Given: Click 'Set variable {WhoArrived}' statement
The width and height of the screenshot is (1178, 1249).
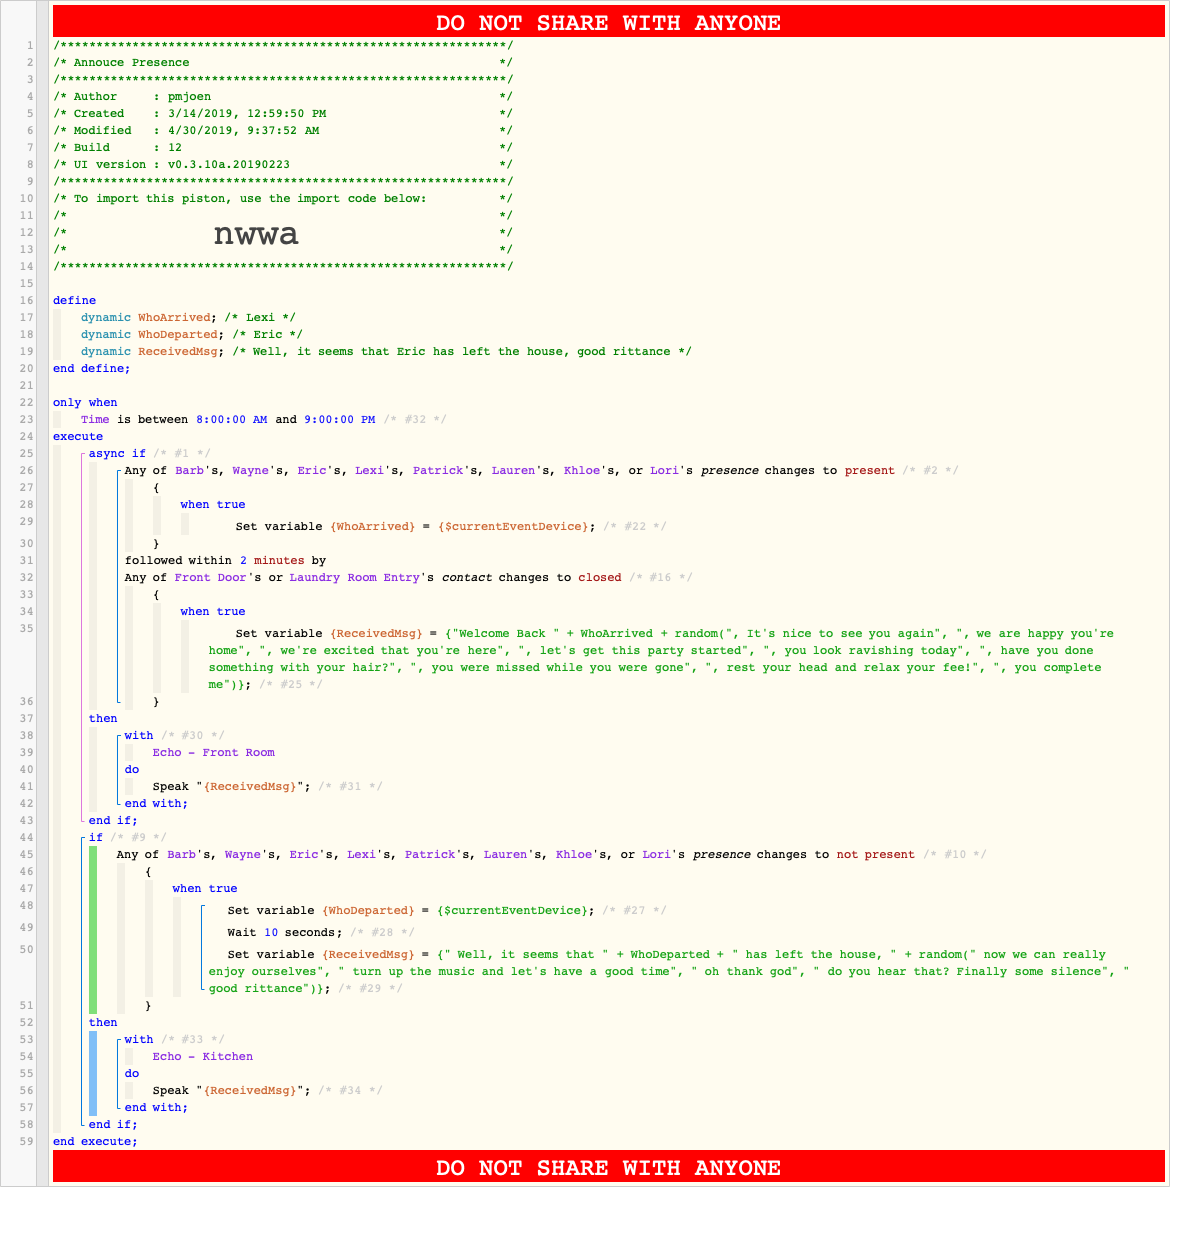Looking at the screenshot, I should 451,526.
